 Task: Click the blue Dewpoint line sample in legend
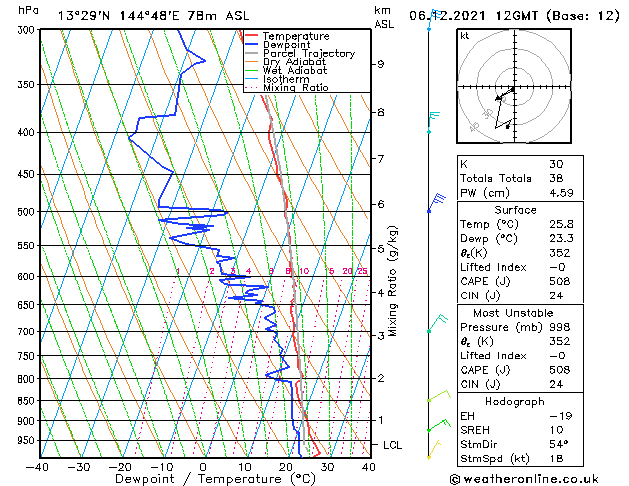coord(251,45)
